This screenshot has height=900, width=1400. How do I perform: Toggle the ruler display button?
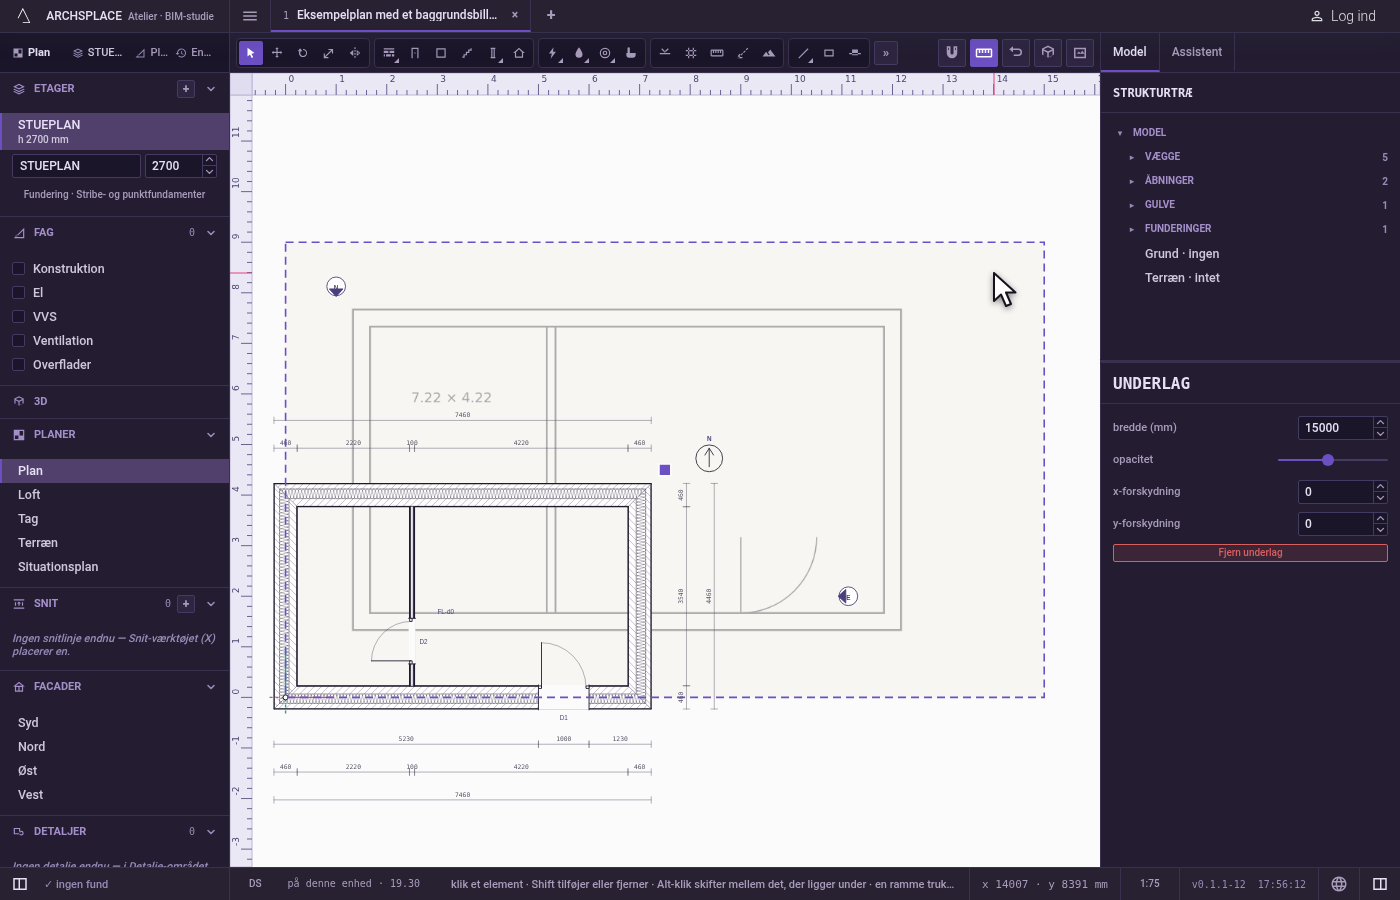(984, 53)
